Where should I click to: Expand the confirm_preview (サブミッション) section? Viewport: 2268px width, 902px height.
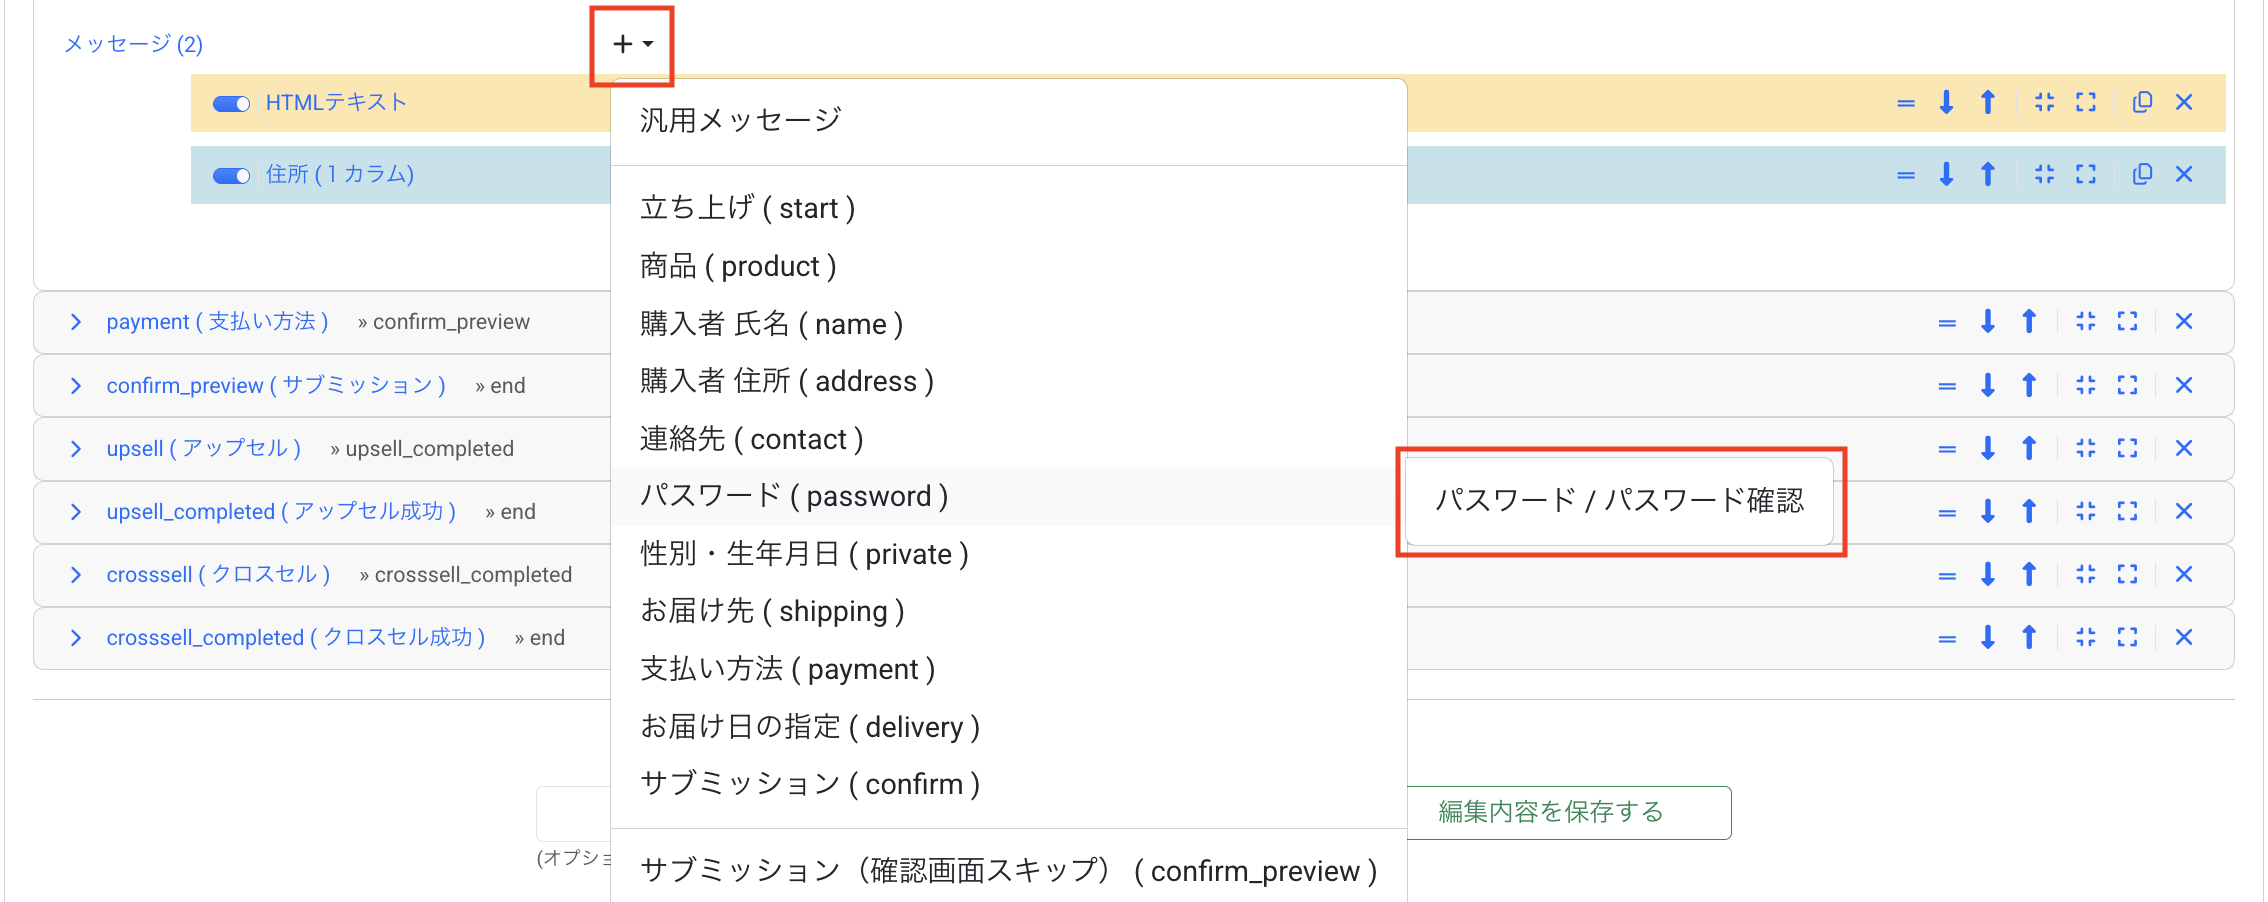[76, 386]
